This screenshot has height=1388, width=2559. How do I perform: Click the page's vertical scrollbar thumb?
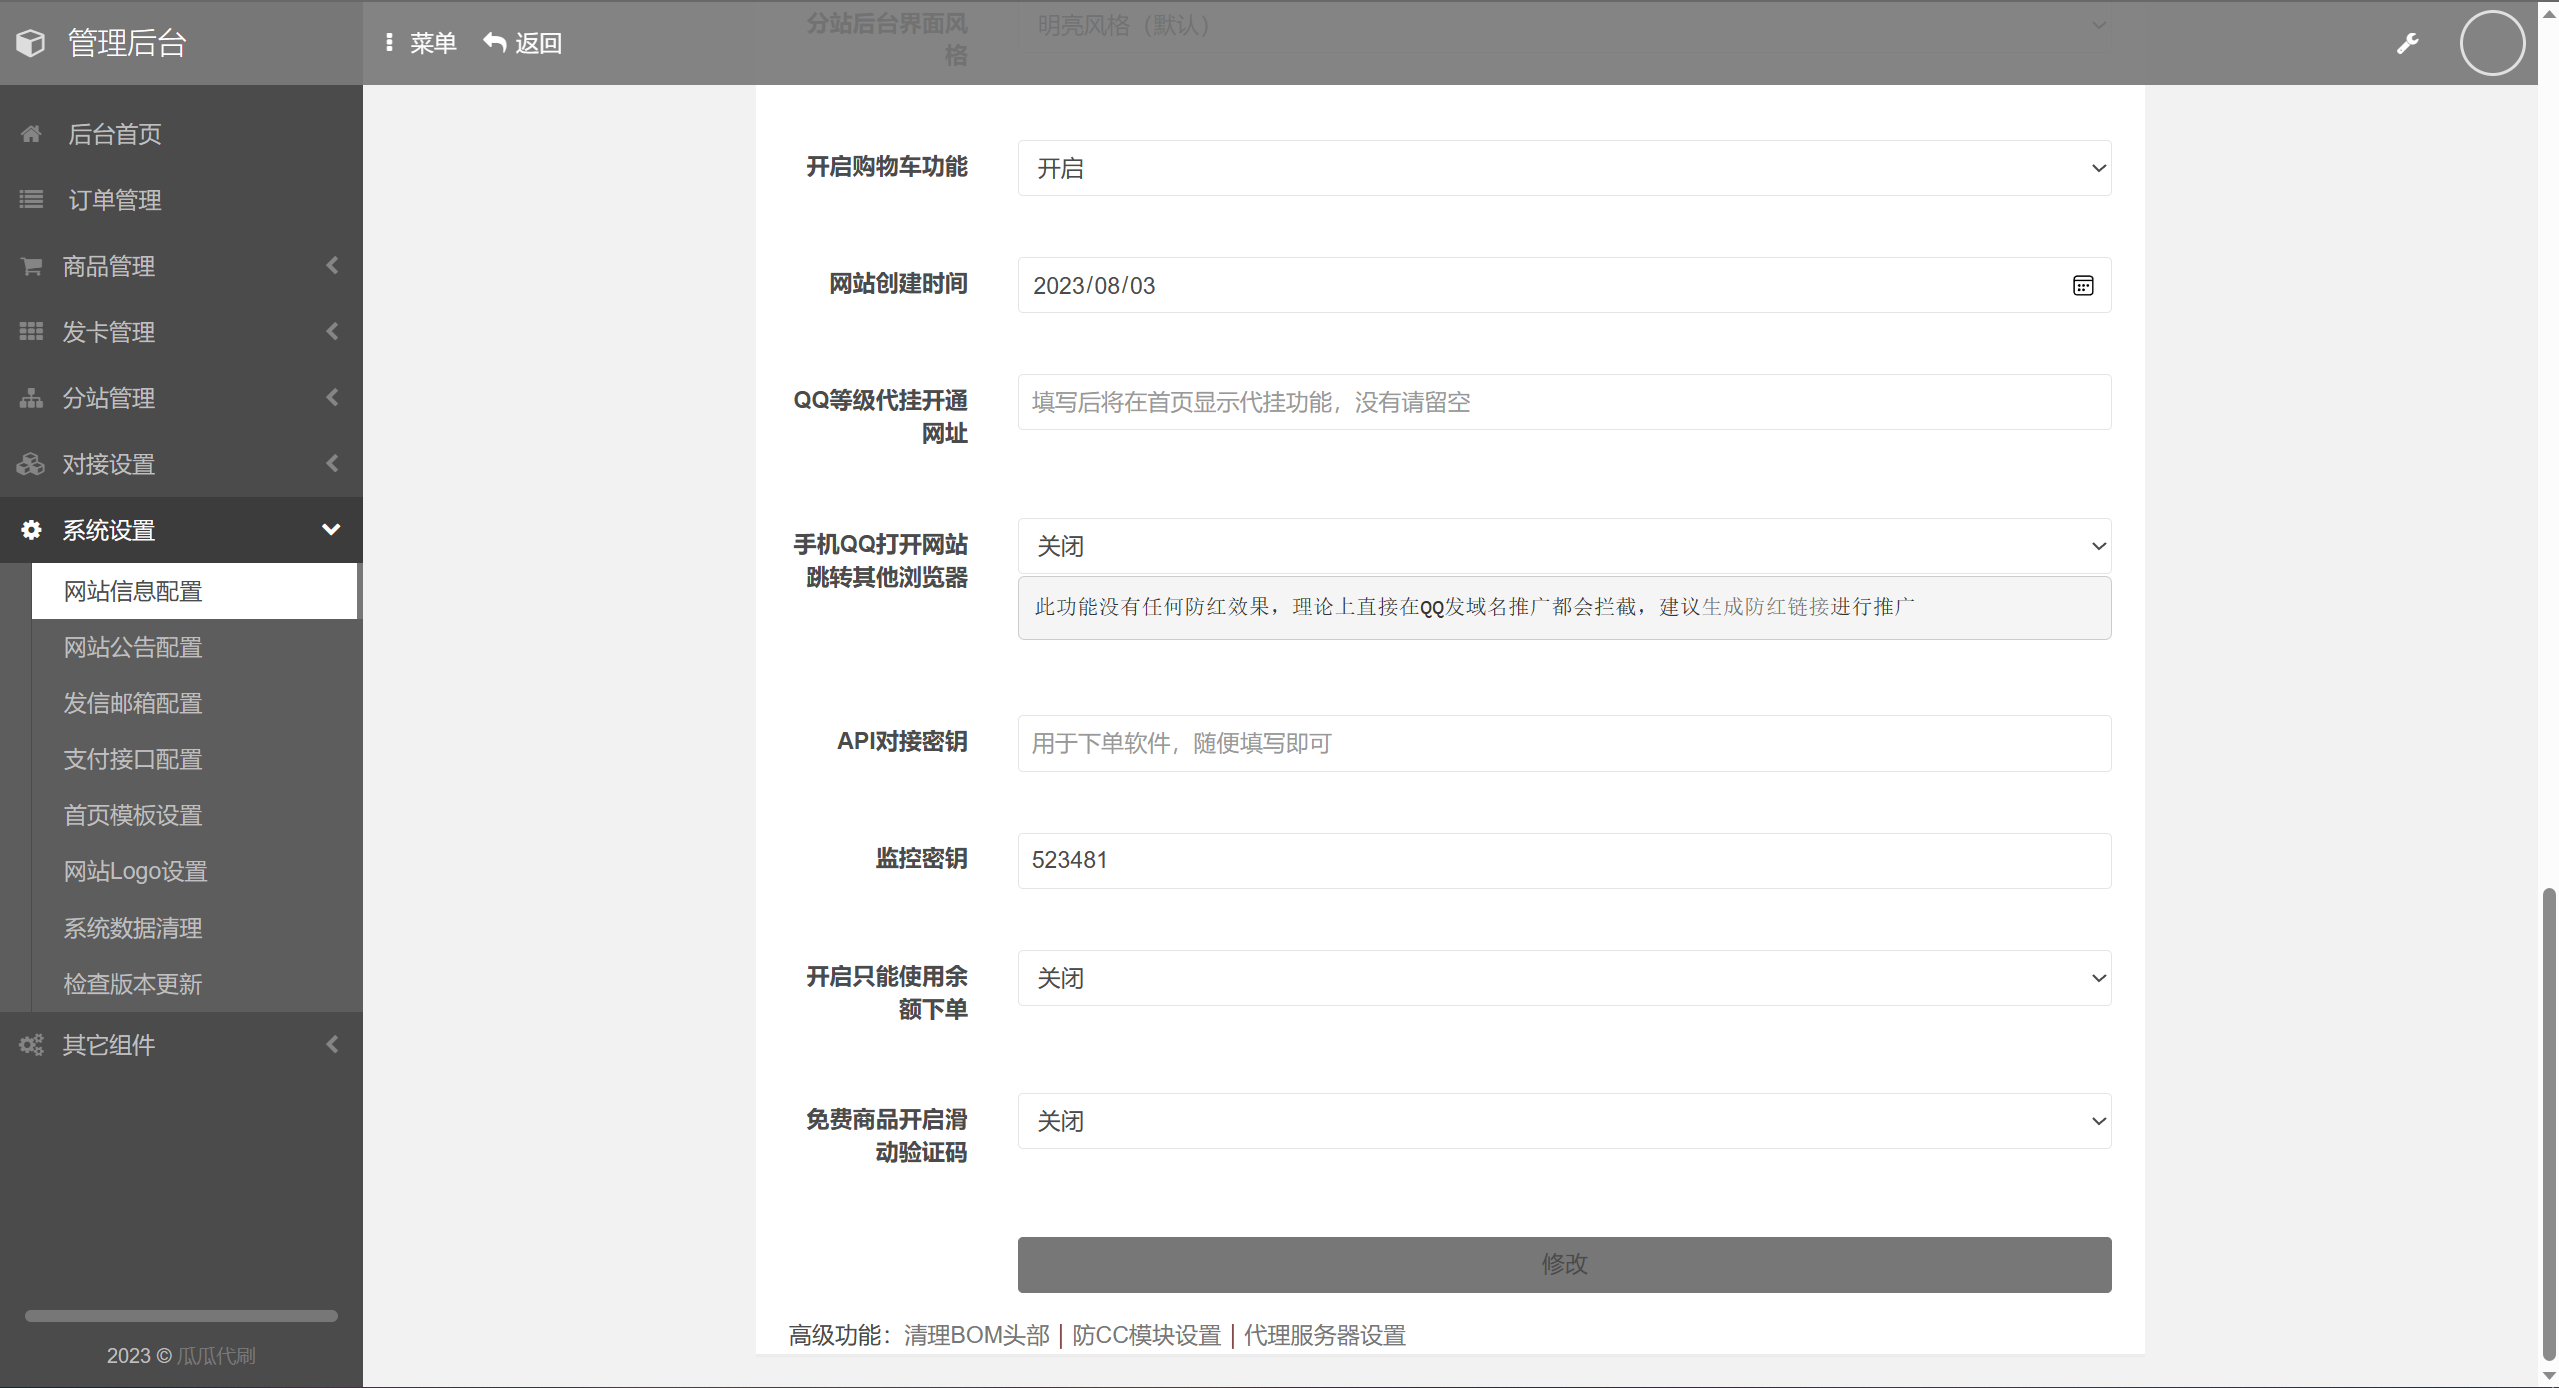tap(2548, 1120)
